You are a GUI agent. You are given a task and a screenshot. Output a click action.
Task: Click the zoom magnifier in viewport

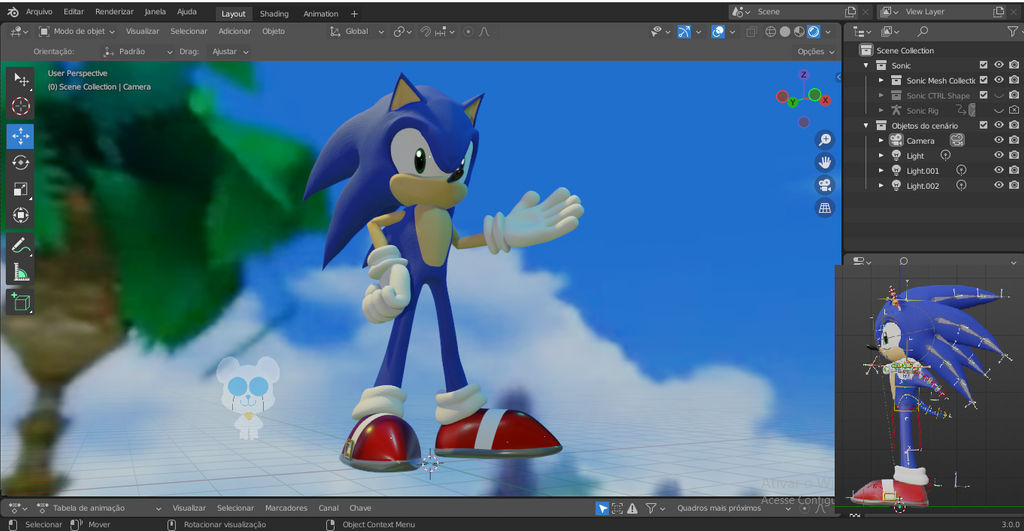point(825,140)
